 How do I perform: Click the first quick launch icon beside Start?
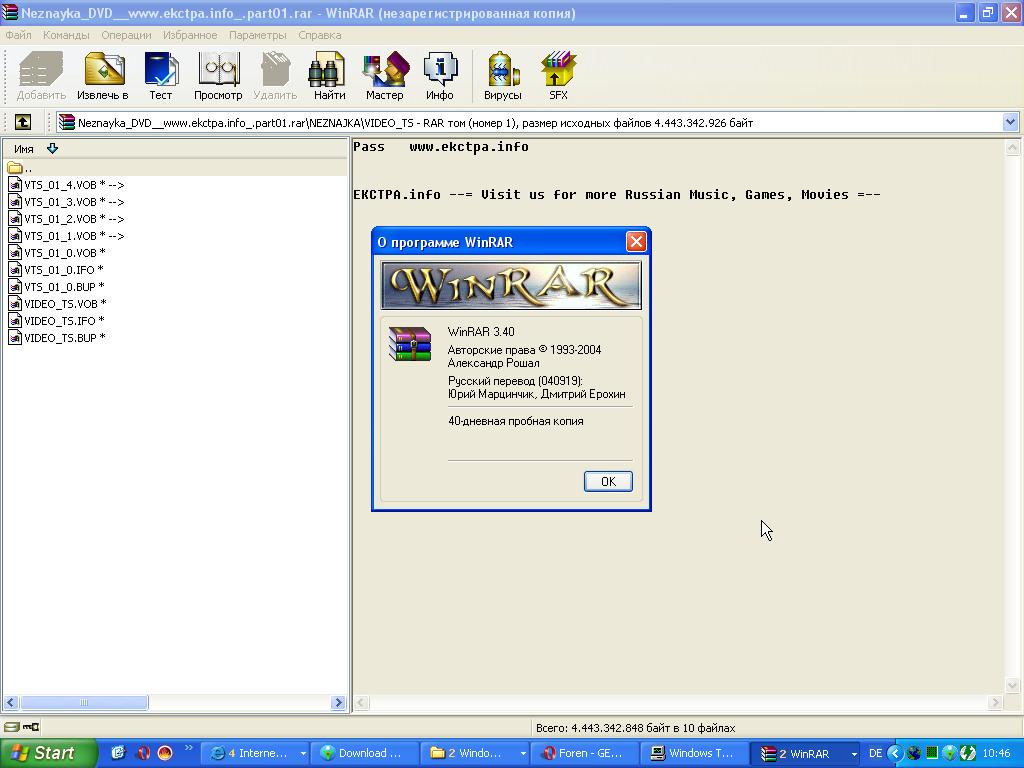point(118,753)
